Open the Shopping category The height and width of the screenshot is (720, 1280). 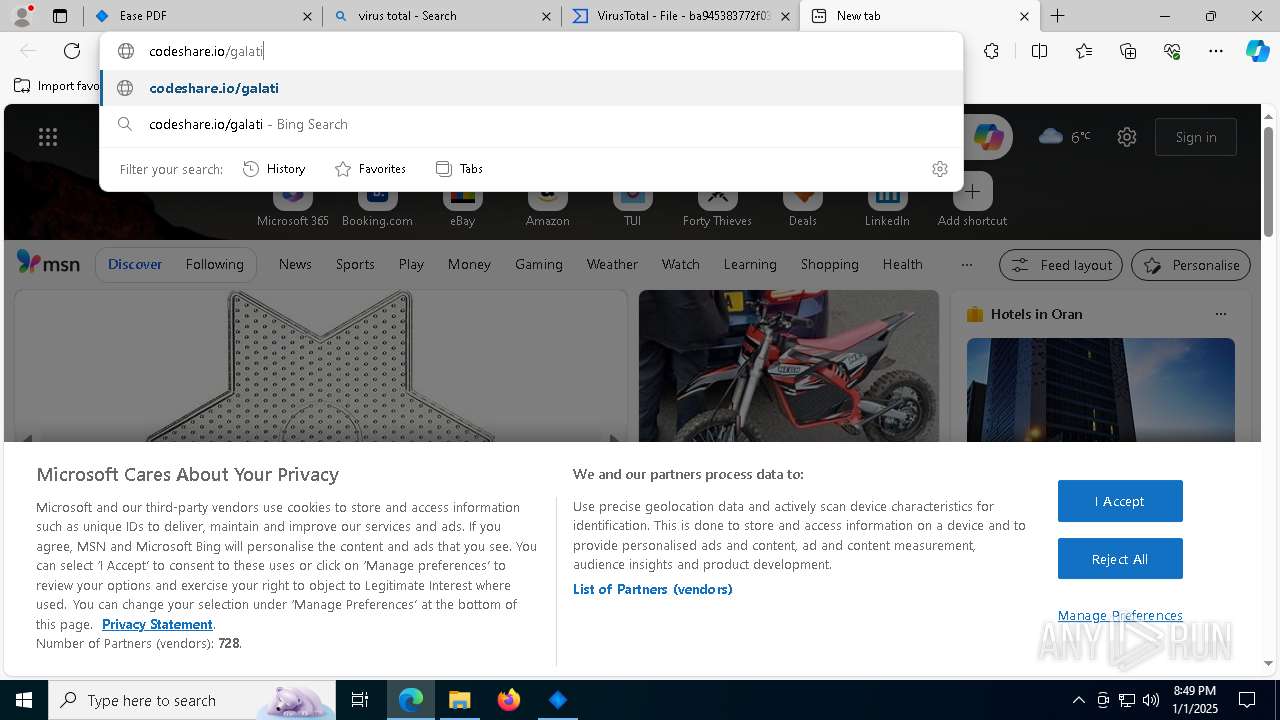click(829, 264)
